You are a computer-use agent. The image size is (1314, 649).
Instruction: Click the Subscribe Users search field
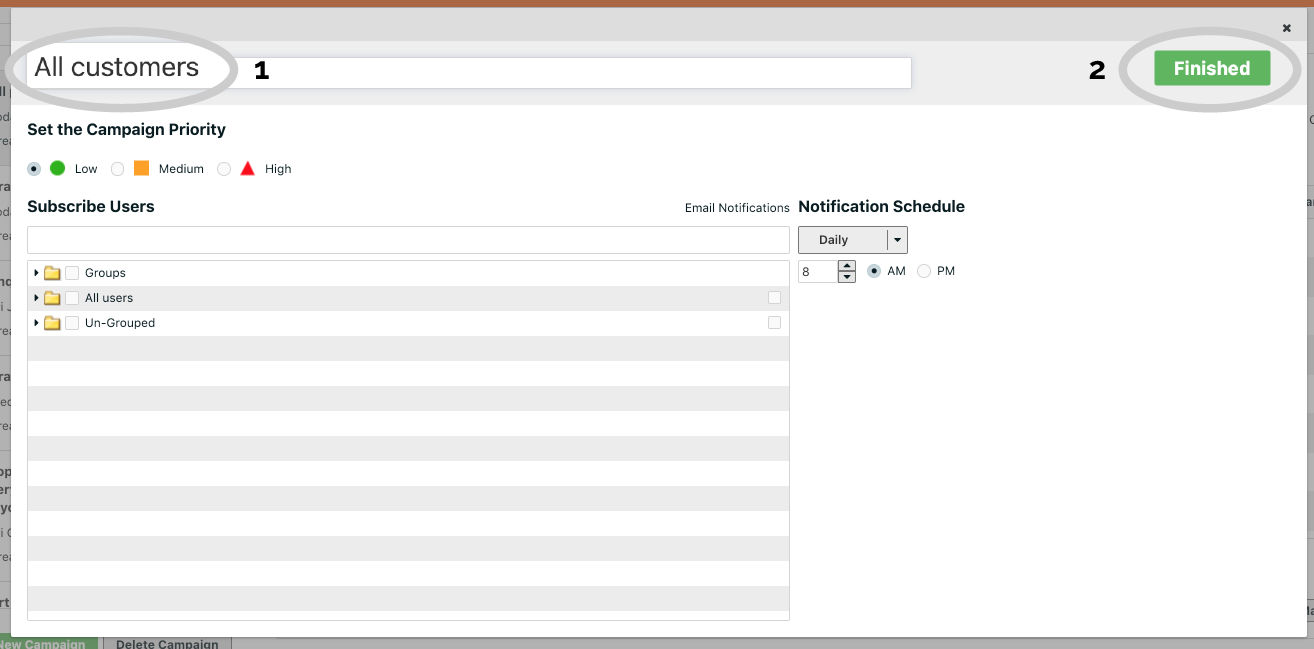408,240
